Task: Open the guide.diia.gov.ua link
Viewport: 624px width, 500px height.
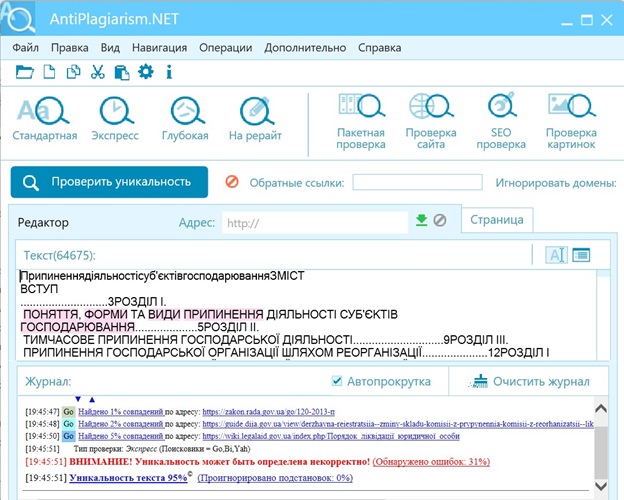Action: 398,424
